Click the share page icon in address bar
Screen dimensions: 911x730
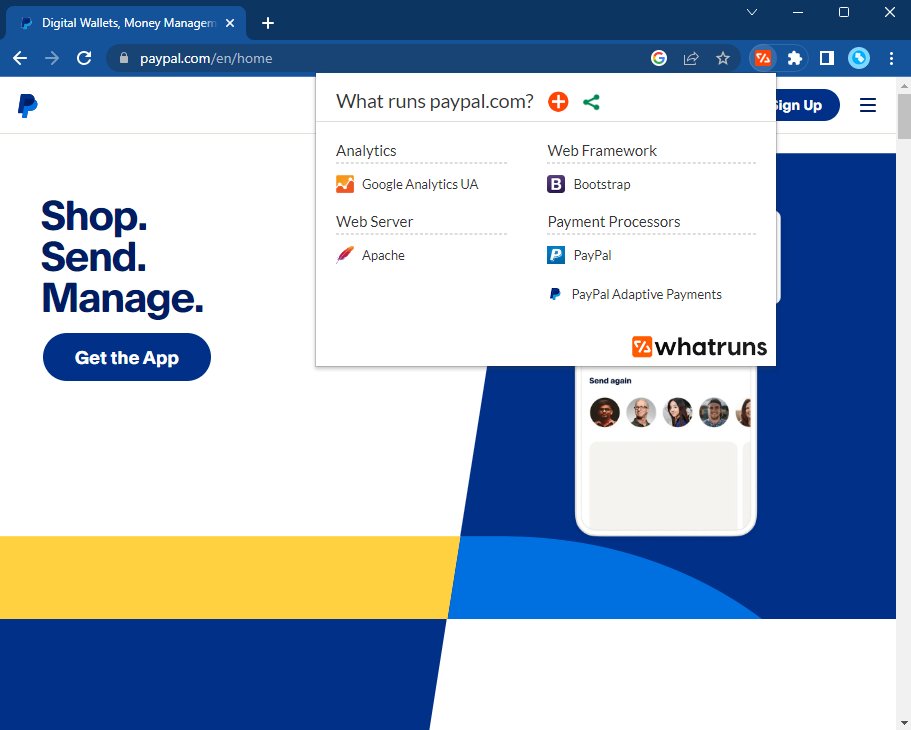pyautogui.click(x=691, y=58)
